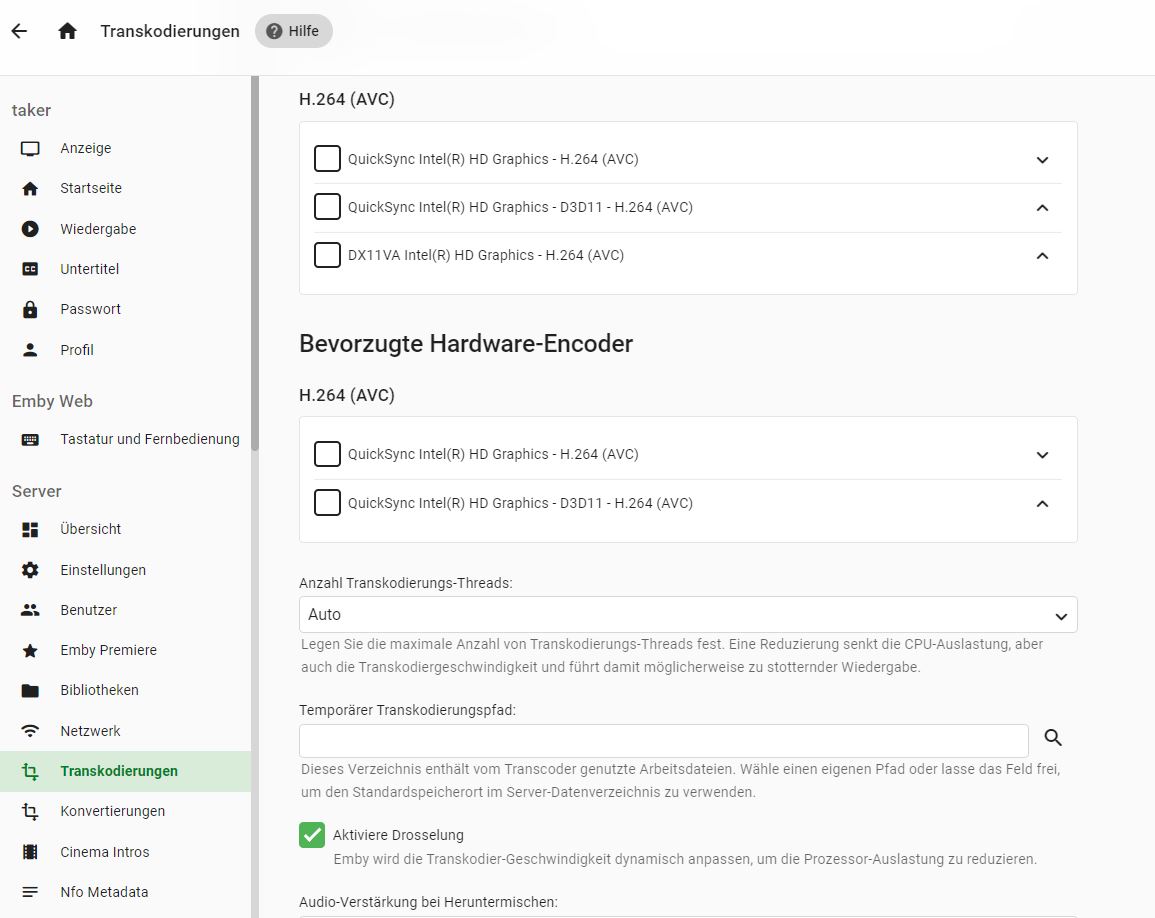The width and height of the screenshot is (1155, 918).
Task: Click the Untertitel CC icon
Action: (x=30, y=269)
